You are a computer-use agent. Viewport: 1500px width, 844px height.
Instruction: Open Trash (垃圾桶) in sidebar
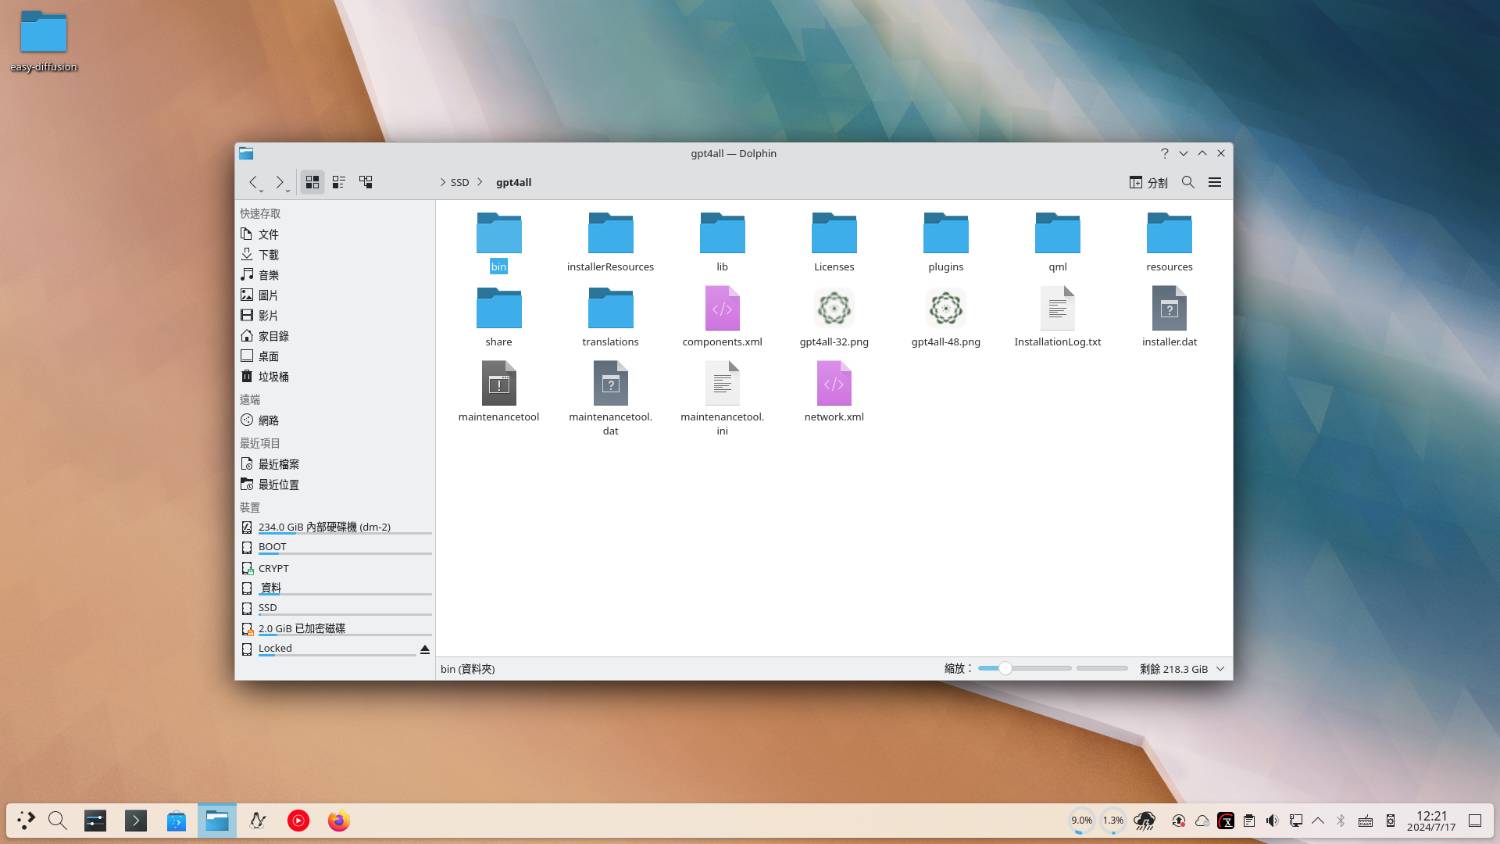pos(335,376)
